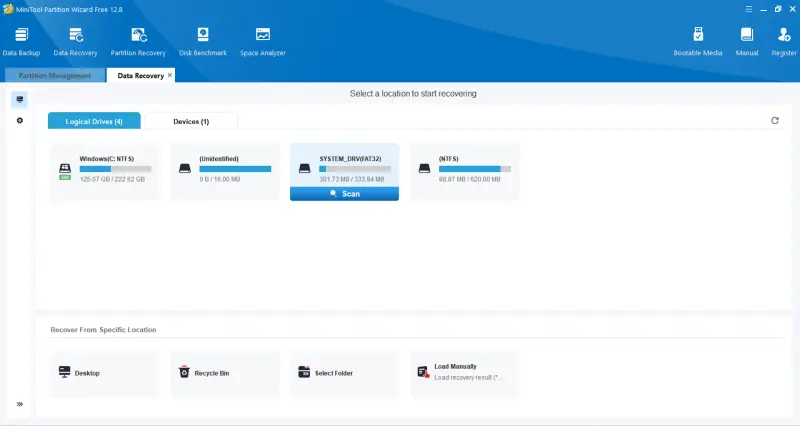This screenshot has width=800, height=426.
Task: Close the Data Recovery tab
Action: click(170, 75)
